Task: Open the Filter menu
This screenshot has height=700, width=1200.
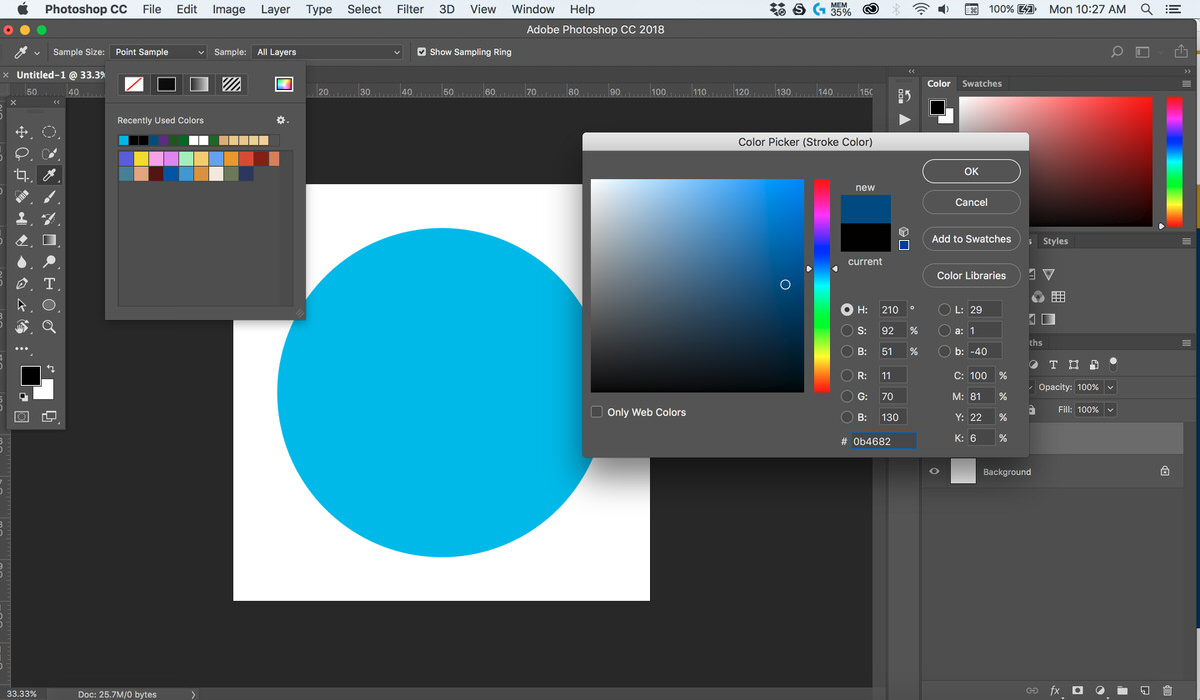Action: click(x=410, y=9)
